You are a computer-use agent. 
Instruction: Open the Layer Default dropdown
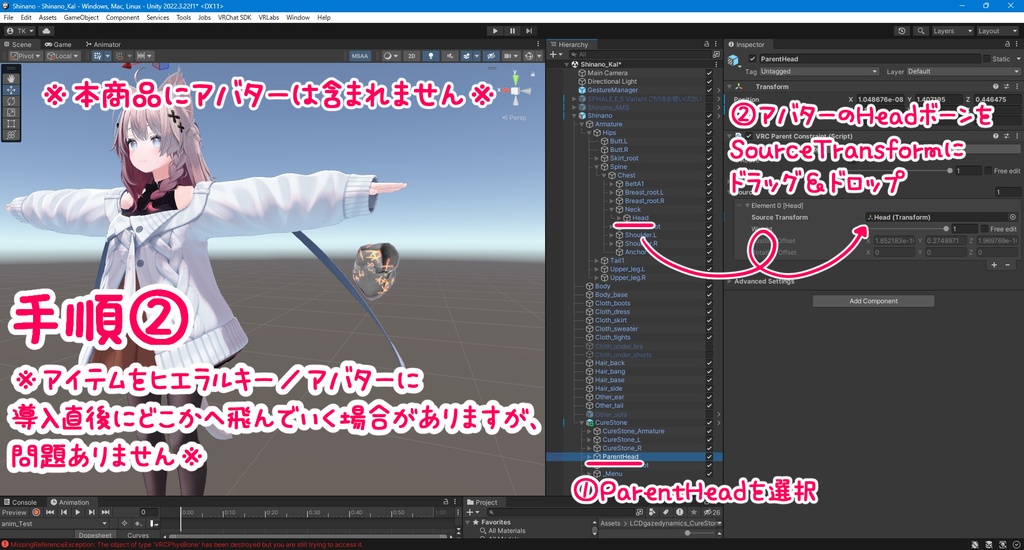point(962,71)
